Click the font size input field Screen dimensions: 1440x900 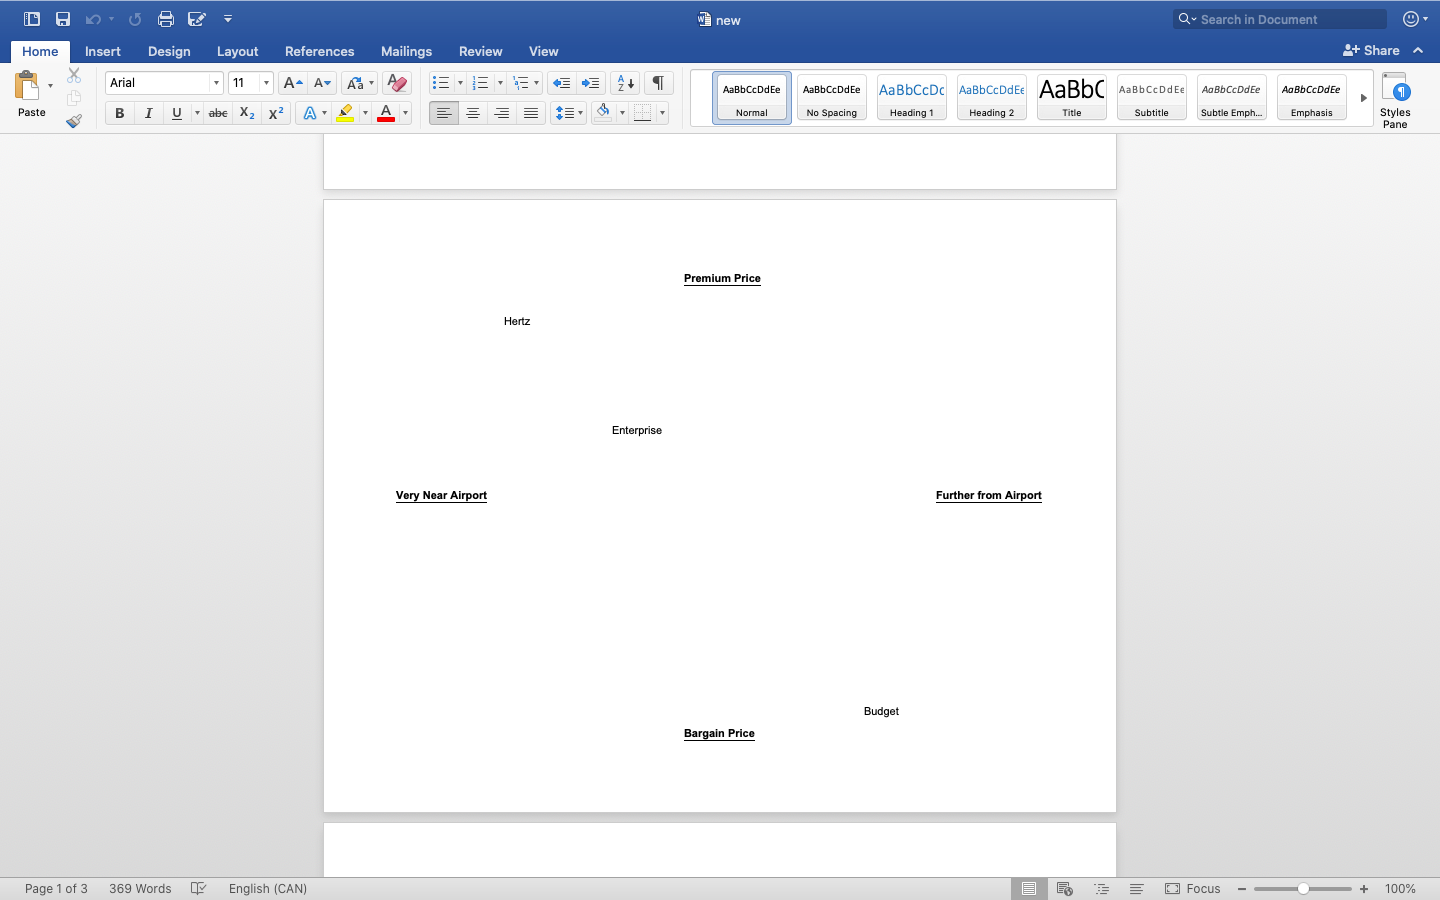[x=243, y=83]
